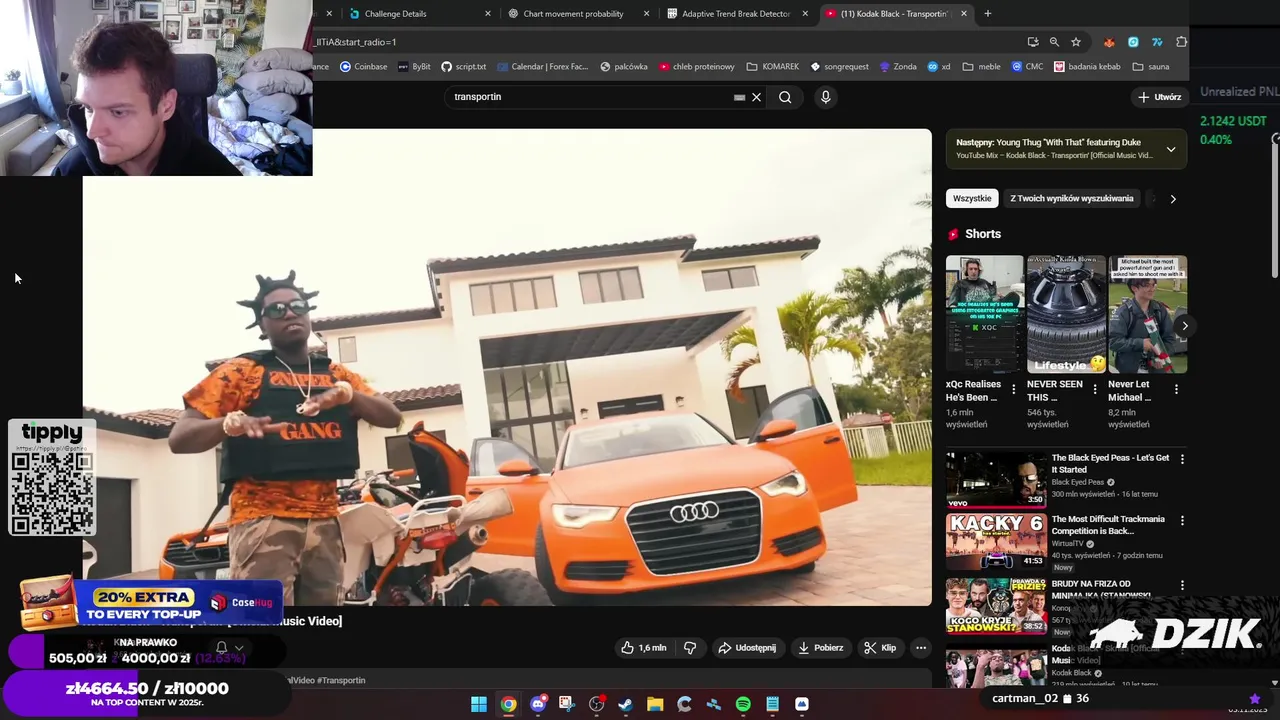Screen dimensions: 1280x720
Task: Open the CMC bookmark
Action: coord(1027,67)
